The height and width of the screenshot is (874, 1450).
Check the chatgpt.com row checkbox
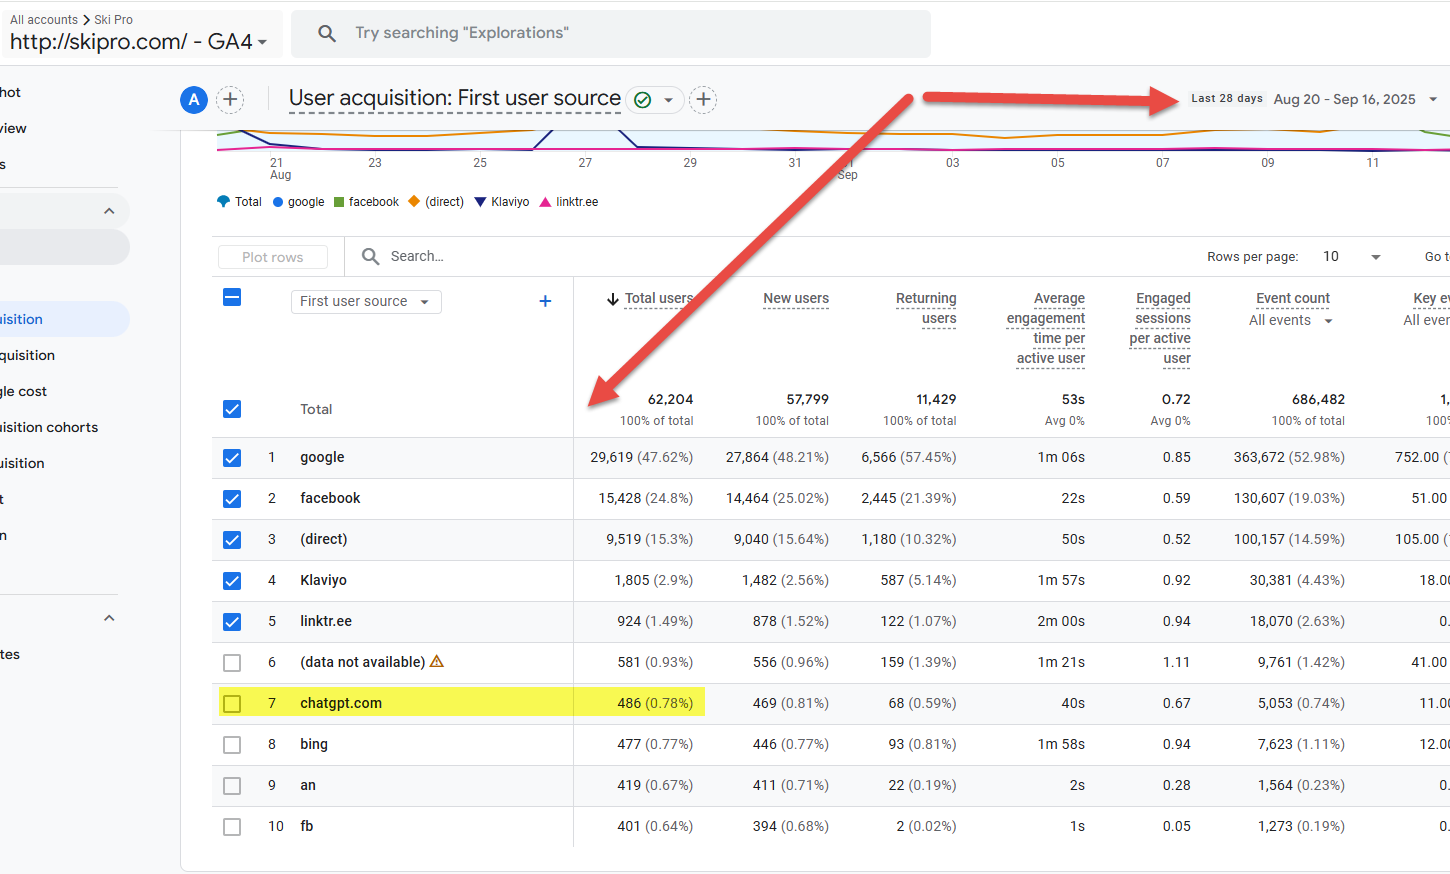232,703
